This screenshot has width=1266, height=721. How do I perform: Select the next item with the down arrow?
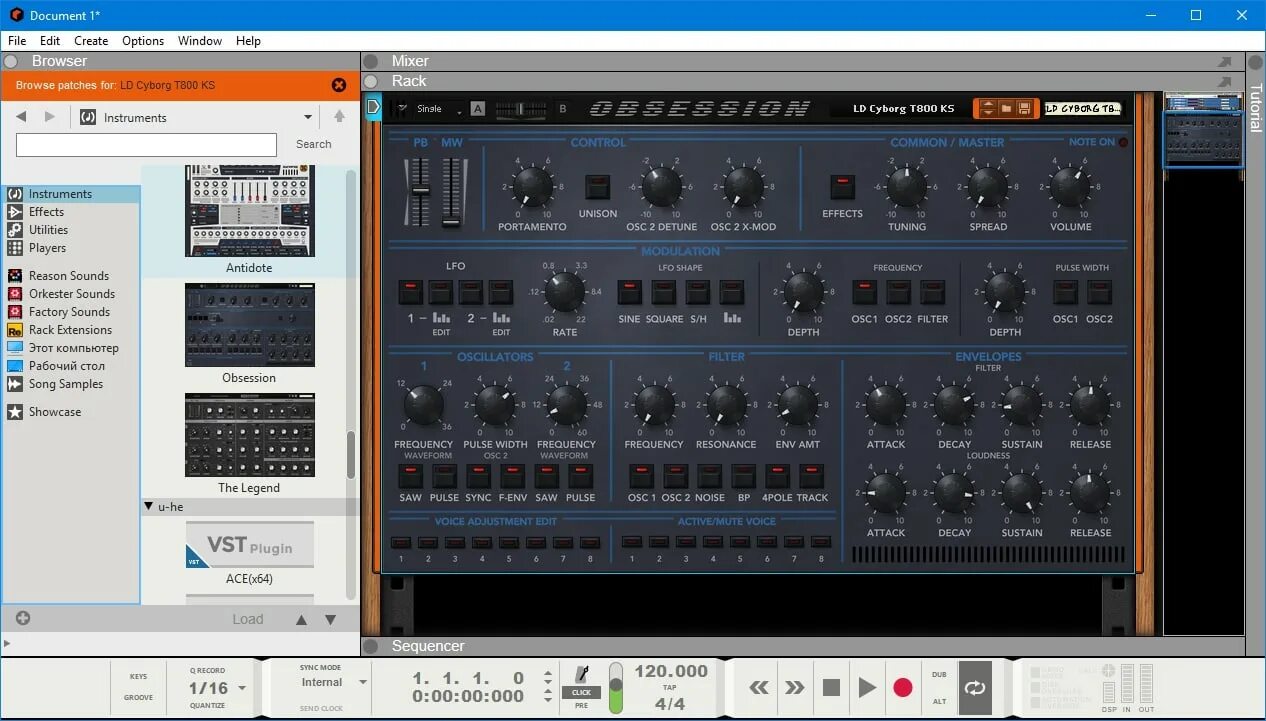330,620
